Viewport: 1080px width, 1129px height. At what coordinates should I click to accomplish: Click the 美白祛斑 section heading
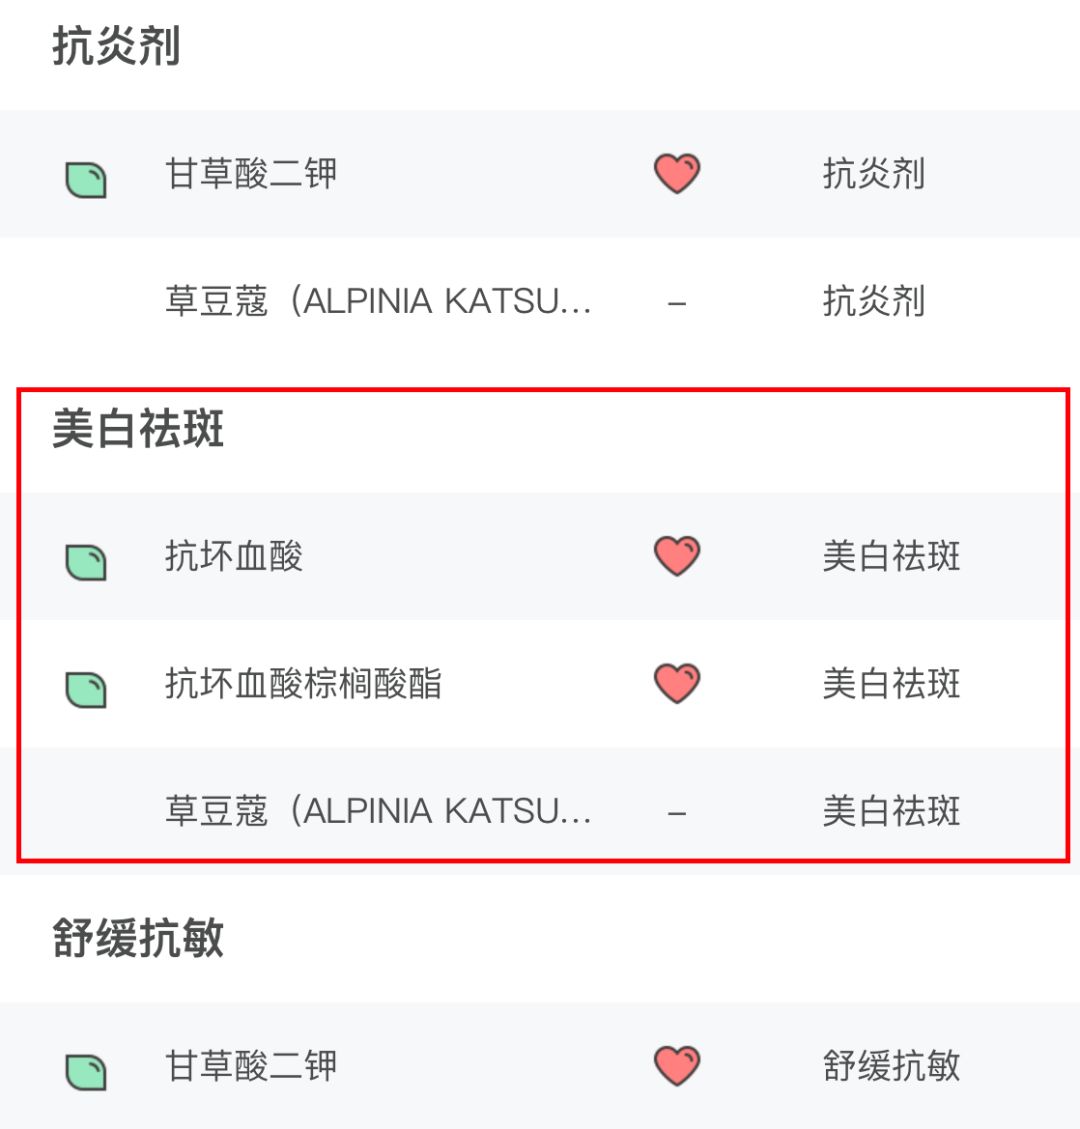(x=138, y=430)
